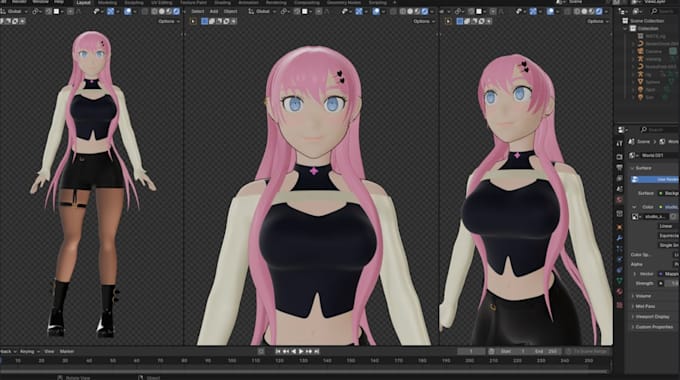Choose Subtract selection mode icon in middle viewport
Screen dimensions: 680x380
point(219,21)
